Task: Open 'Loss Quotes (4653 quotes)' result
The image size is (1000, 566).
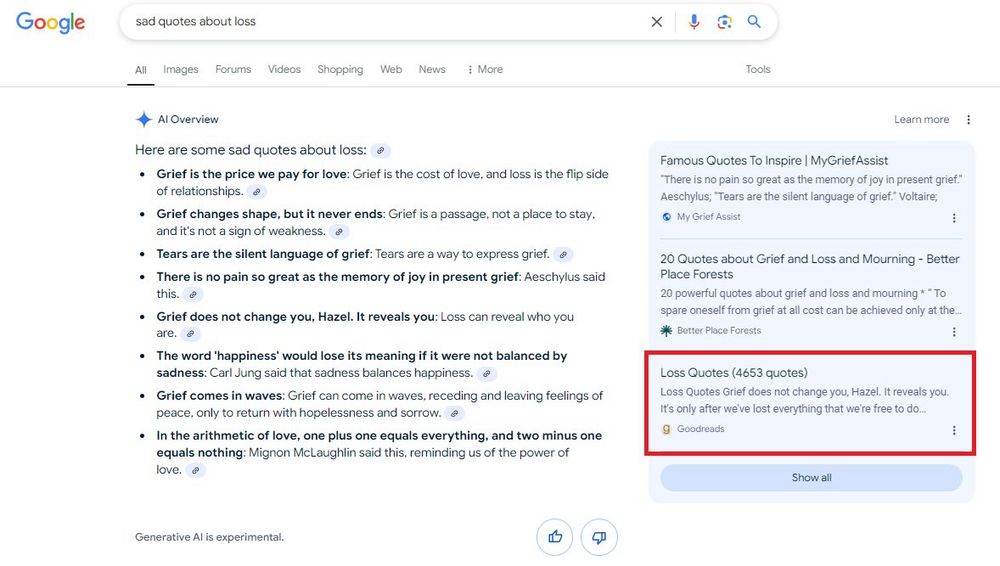Action: click(733, 372)
